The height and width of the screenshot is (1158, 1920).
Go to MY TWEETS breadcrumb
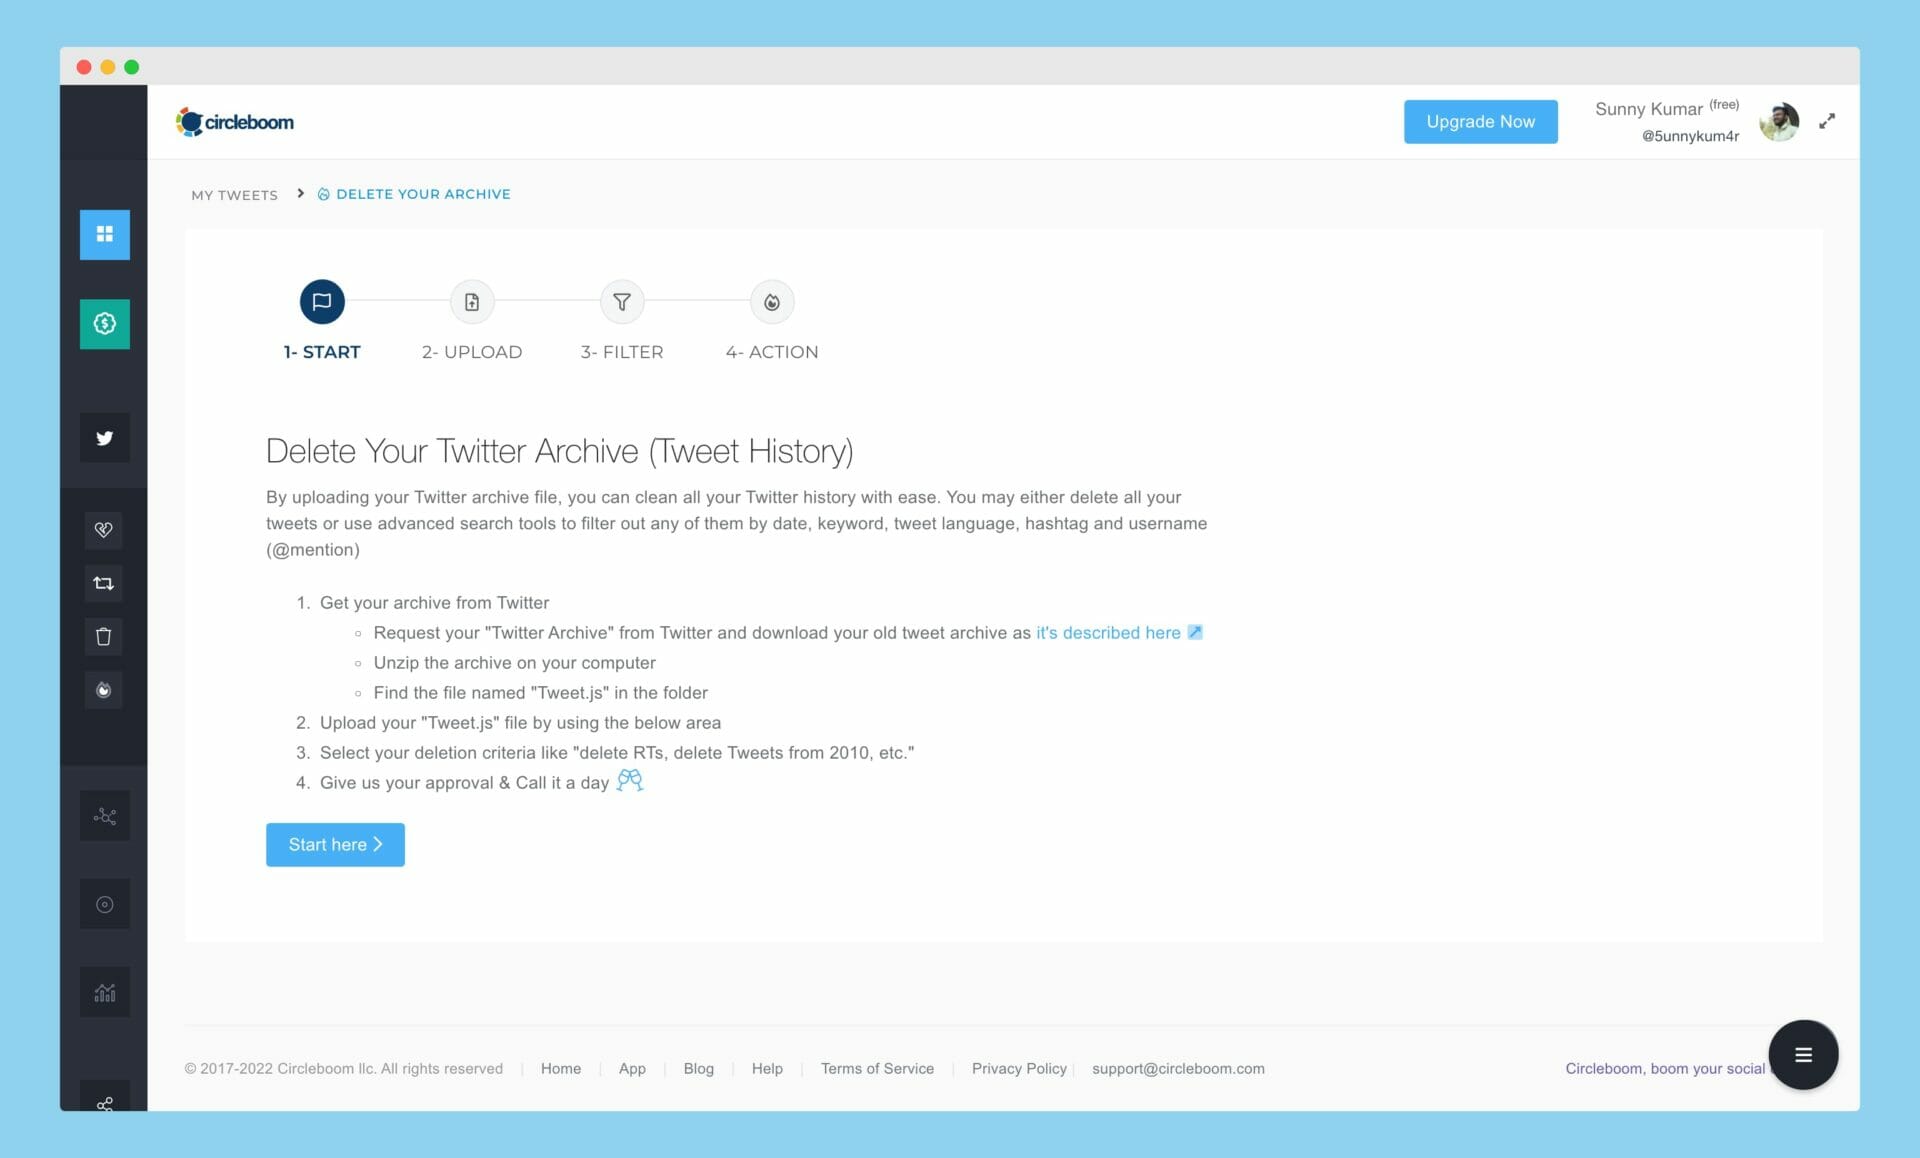(234, 194)
